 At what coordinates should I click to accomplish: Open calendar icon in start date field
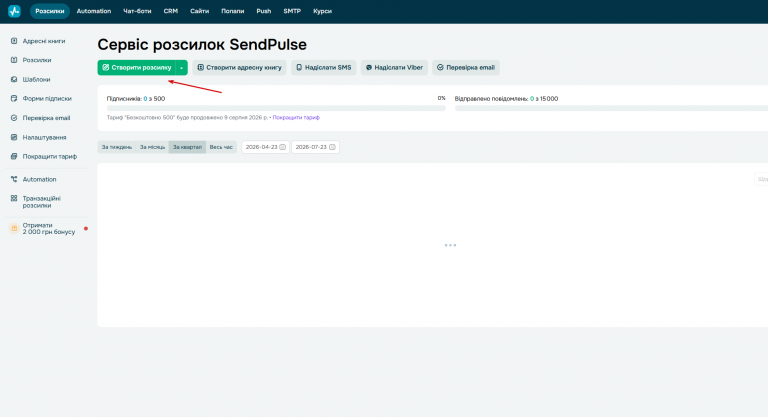[283, 147]
